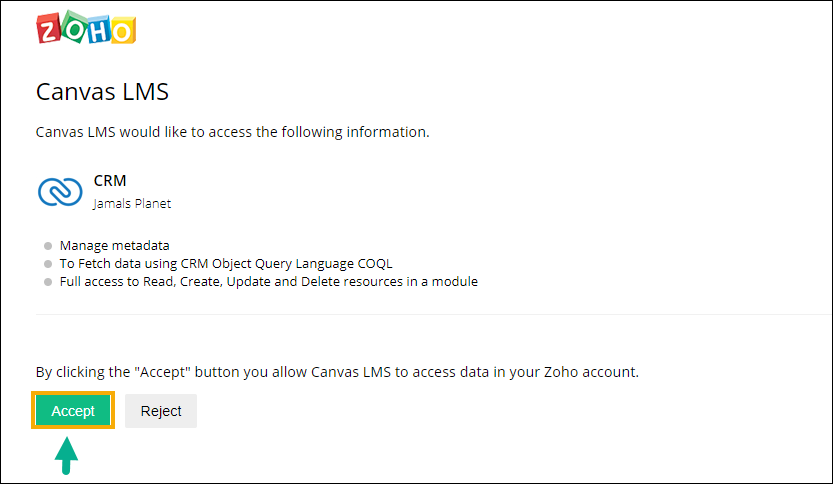
Task: Click the bullet beside Full access permission
Action: (48, 282)
